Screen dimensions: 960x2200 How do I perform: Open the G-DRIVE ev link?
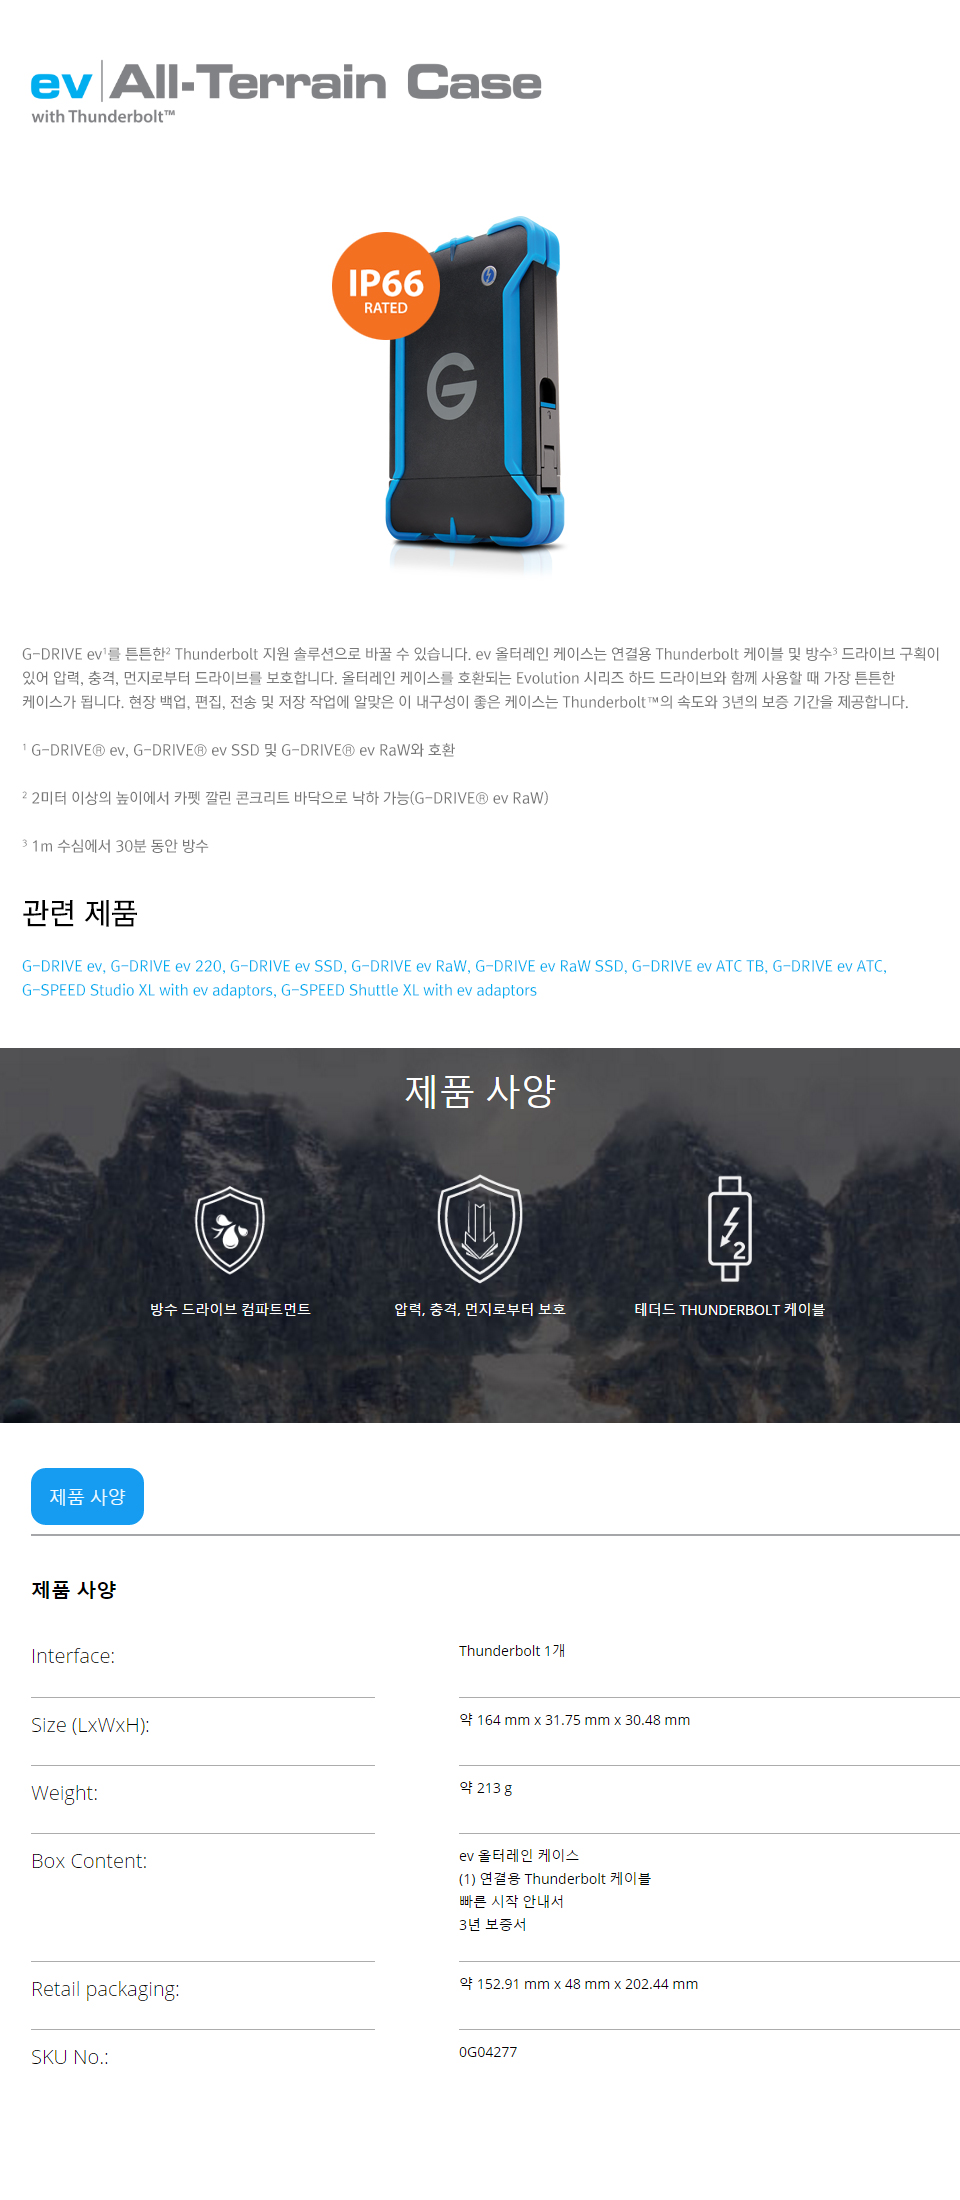[x=62, y=966]
